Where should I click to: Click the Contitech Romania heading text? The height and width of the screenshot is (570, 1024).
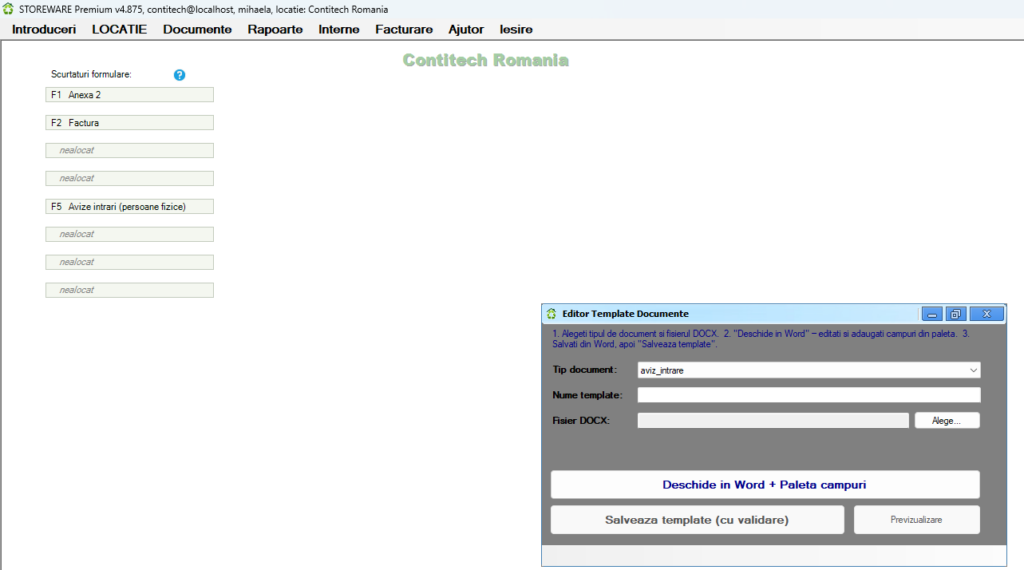coord(485,60)
